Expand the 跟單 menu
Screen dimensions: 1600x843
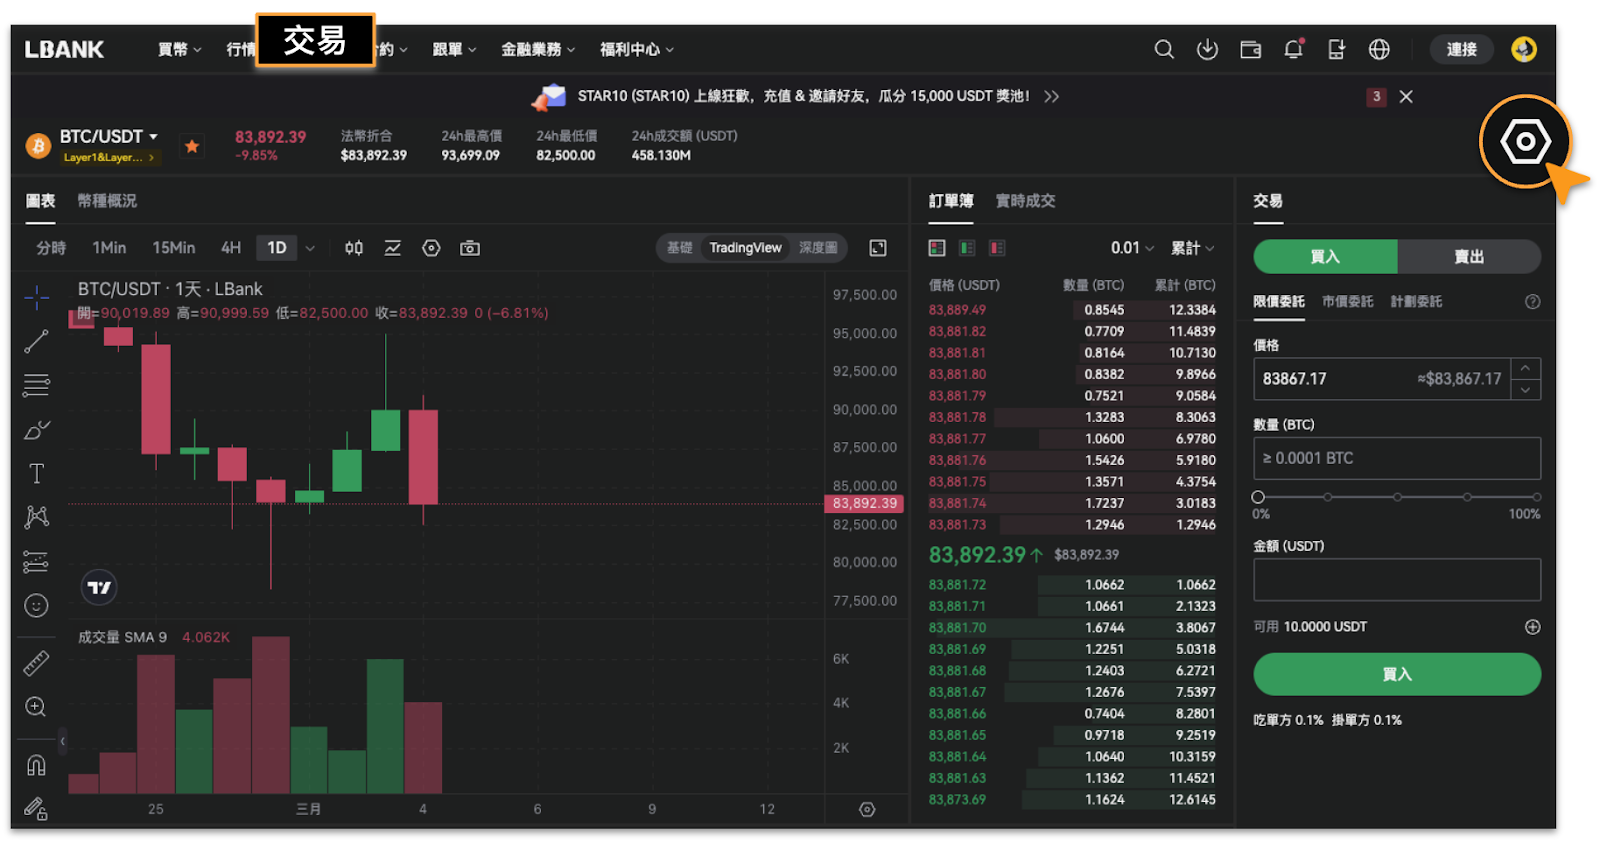pos(454,49)
